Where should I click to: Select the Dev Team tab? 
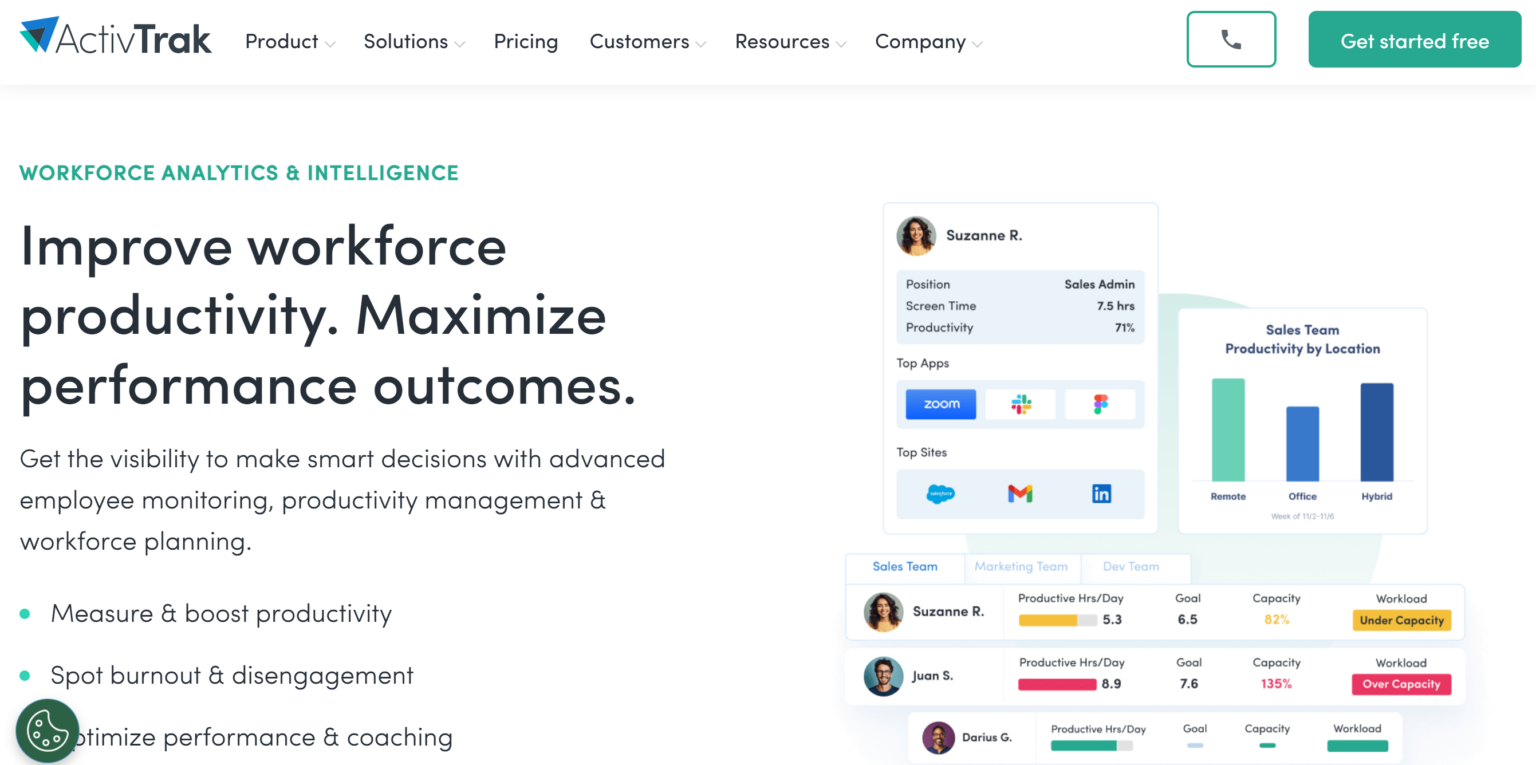1129,567
